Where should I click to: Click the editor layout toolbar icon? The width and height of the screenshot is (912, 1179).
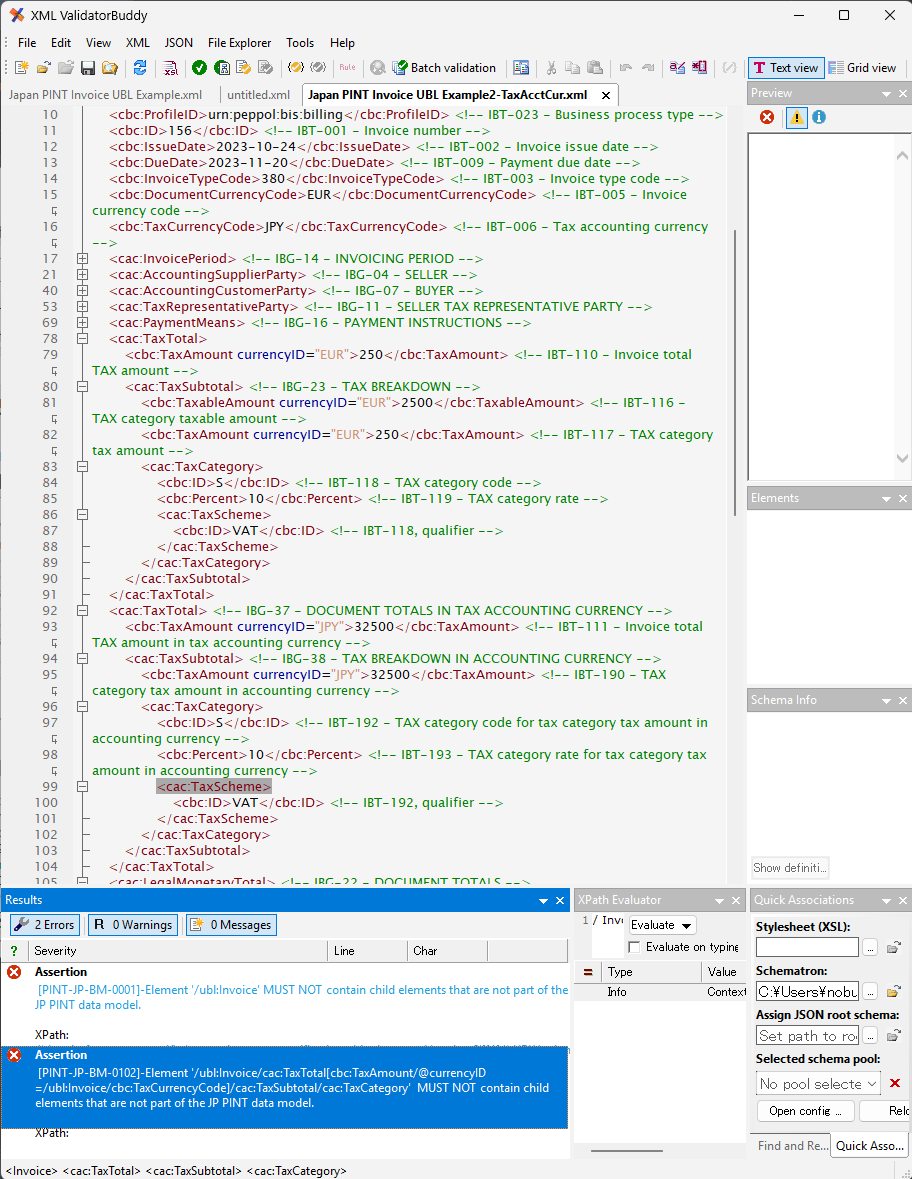(x=521, y=68)
